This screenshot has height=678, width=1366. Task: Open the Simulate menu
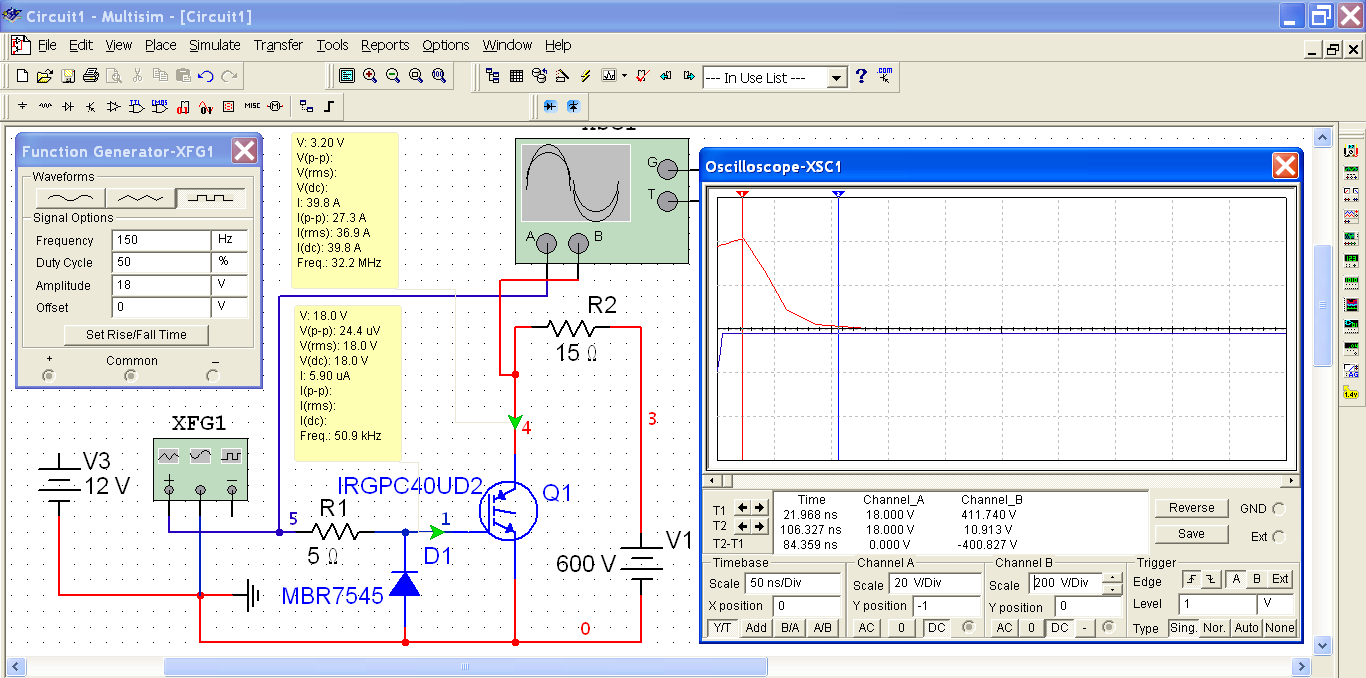(x=215, y=45)
